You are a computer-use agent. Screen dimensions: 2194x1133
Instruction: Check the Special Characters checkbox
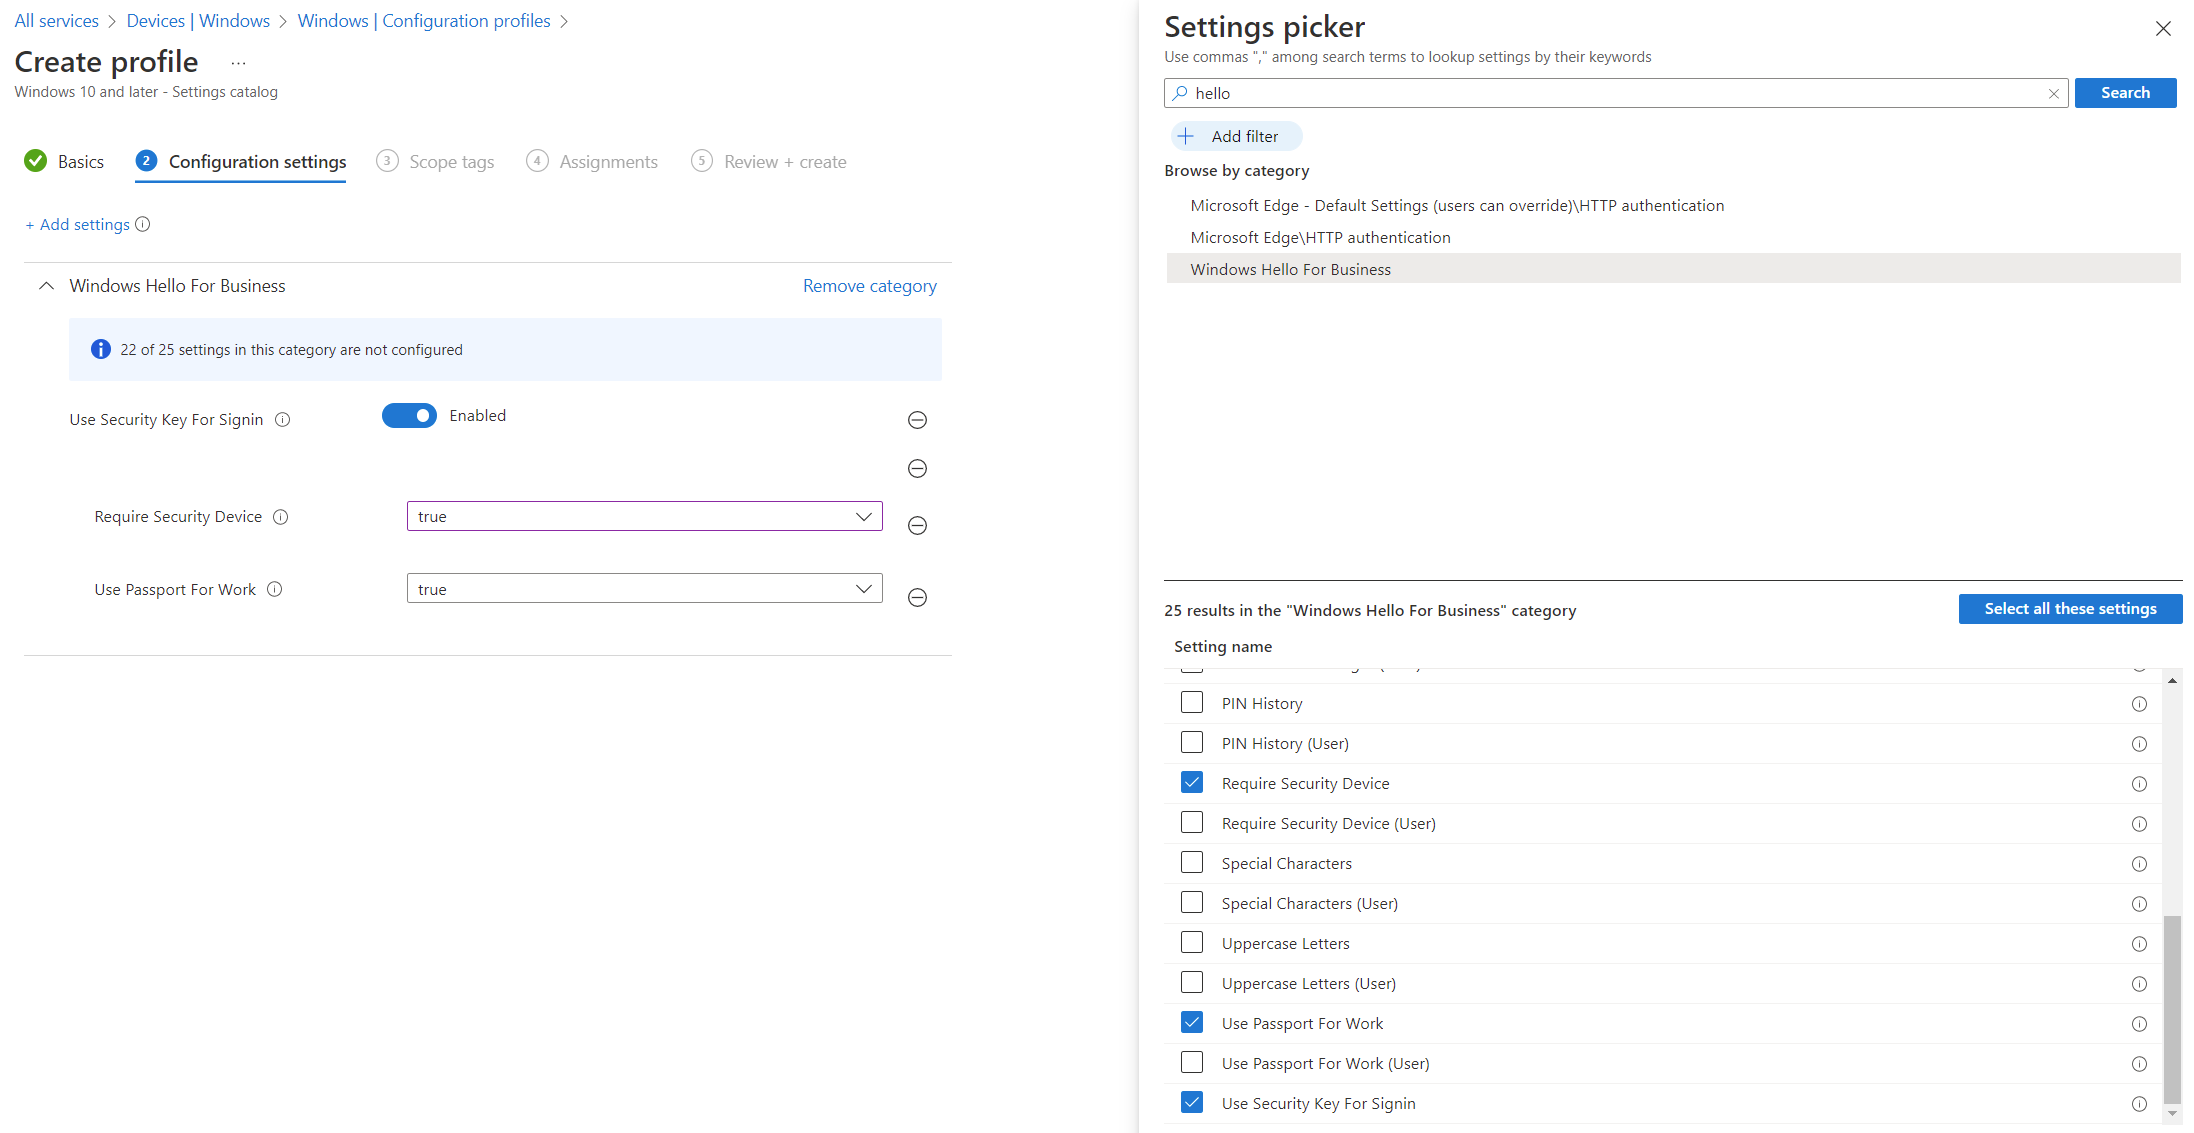point(1191,862)
